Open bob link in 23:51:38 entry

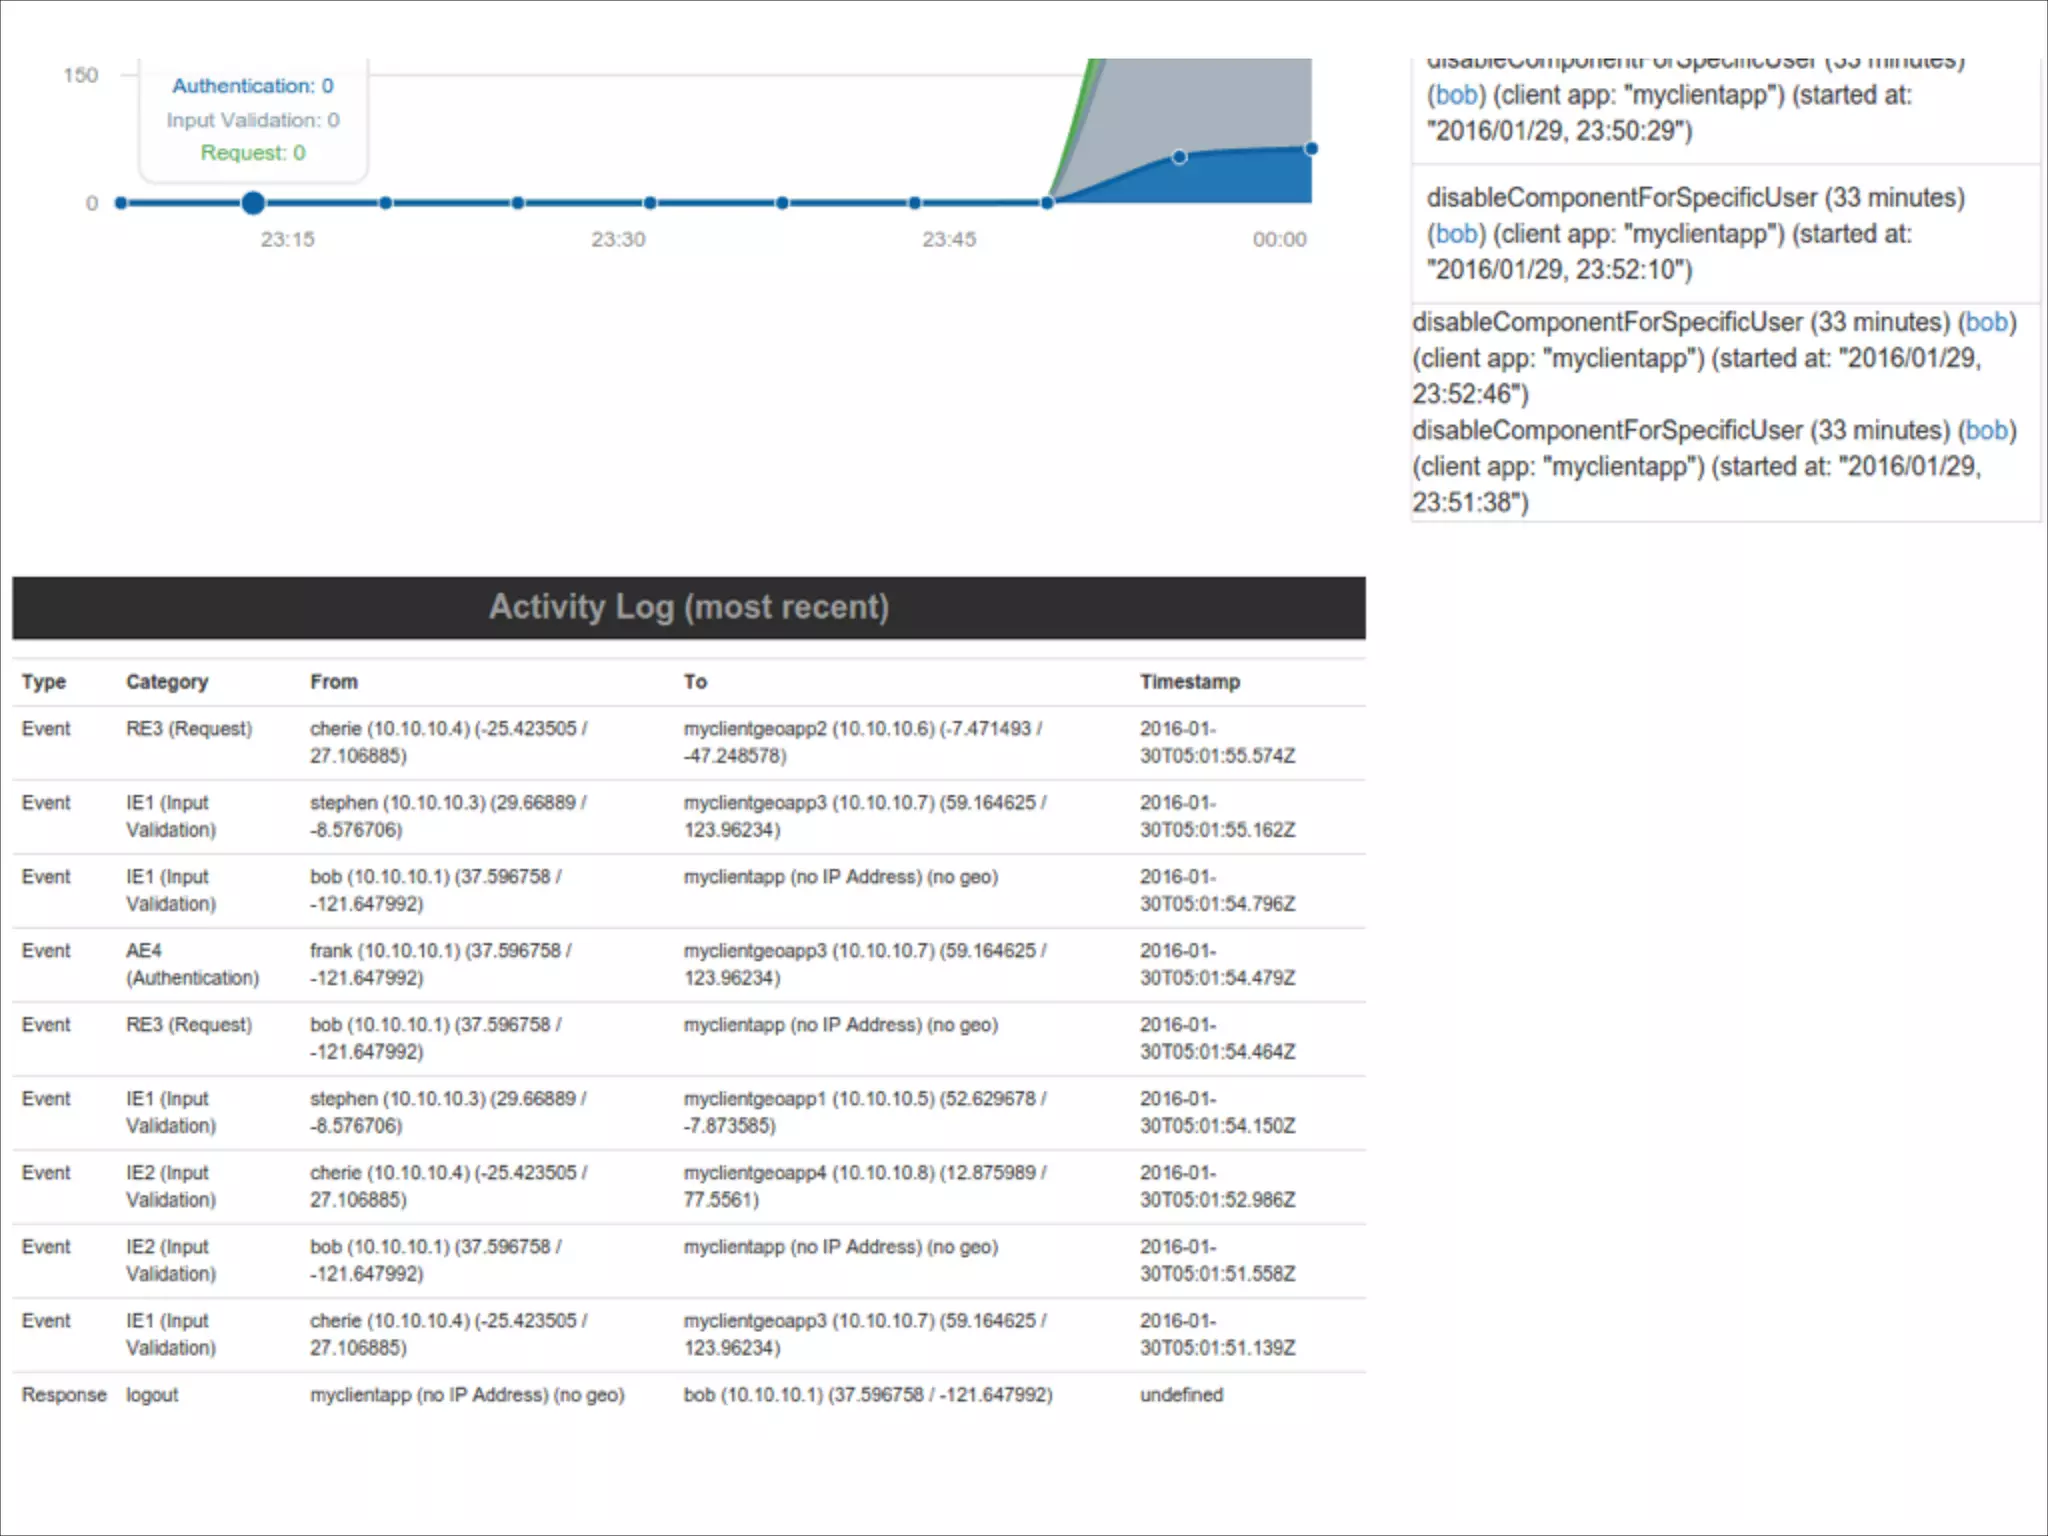click(1986, 430)
